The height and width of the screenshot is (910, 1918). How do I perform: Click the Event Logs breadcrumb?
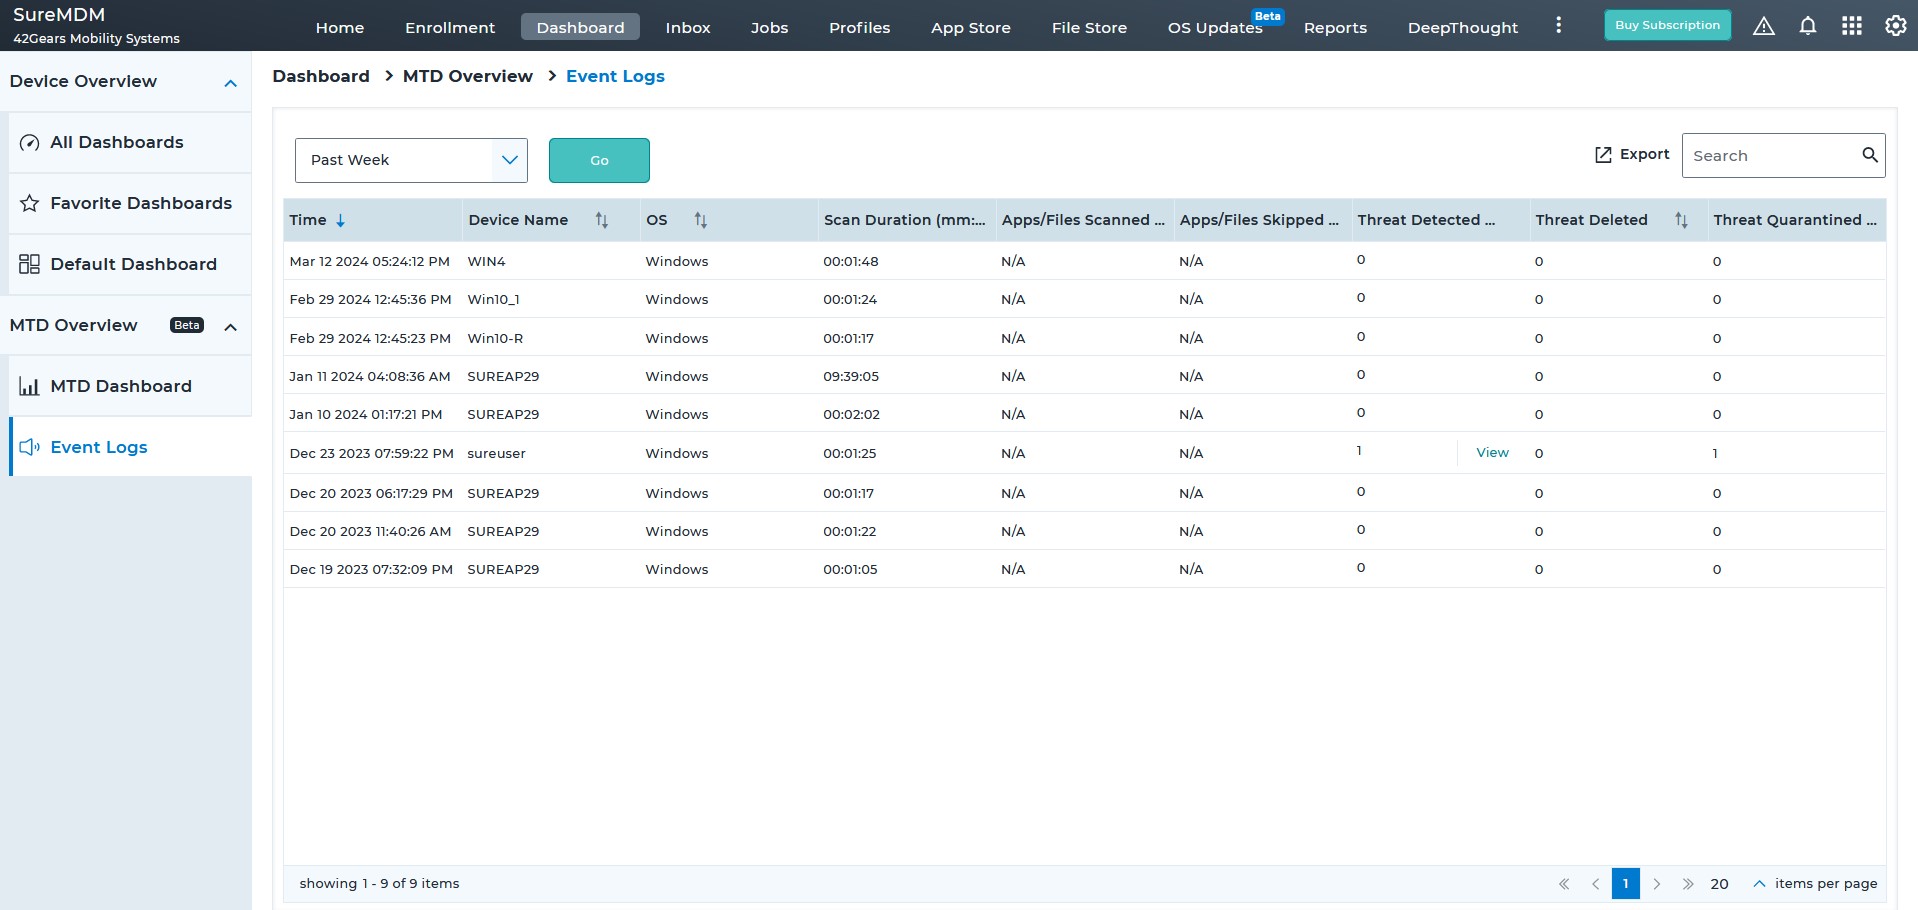(615, 77)
